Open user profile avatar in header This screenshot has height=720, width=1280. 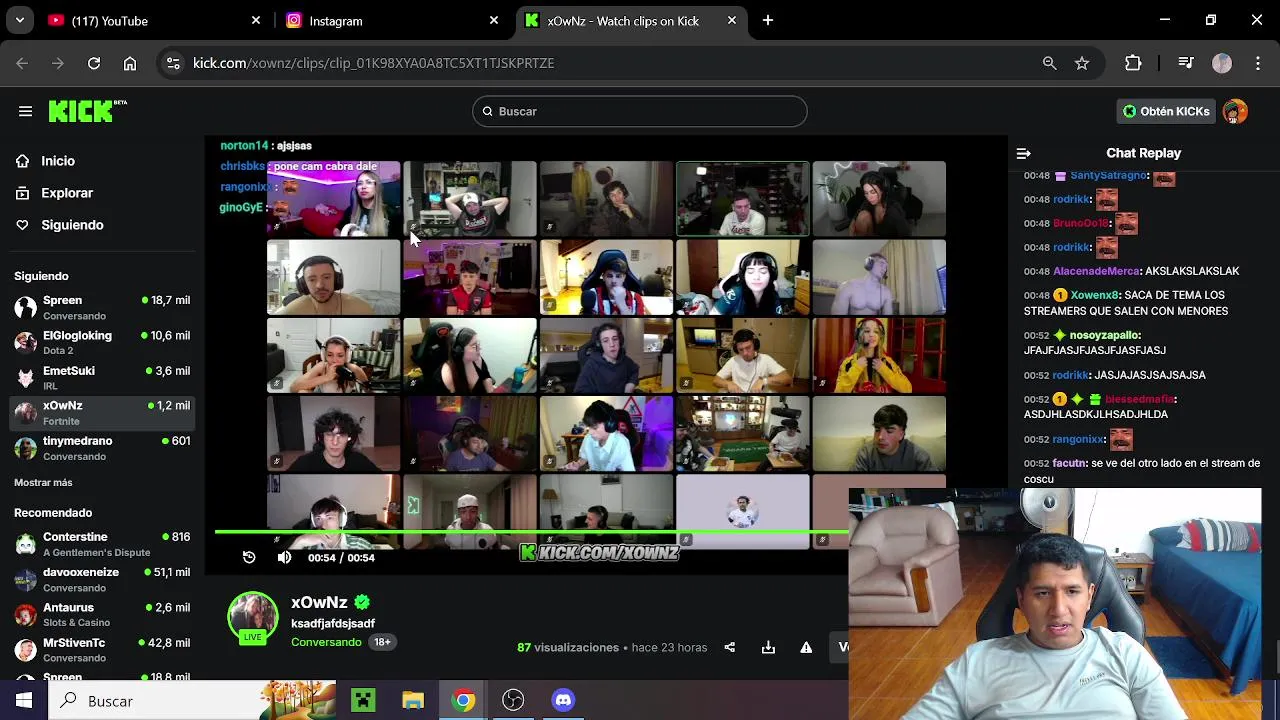click(1235, 111)
